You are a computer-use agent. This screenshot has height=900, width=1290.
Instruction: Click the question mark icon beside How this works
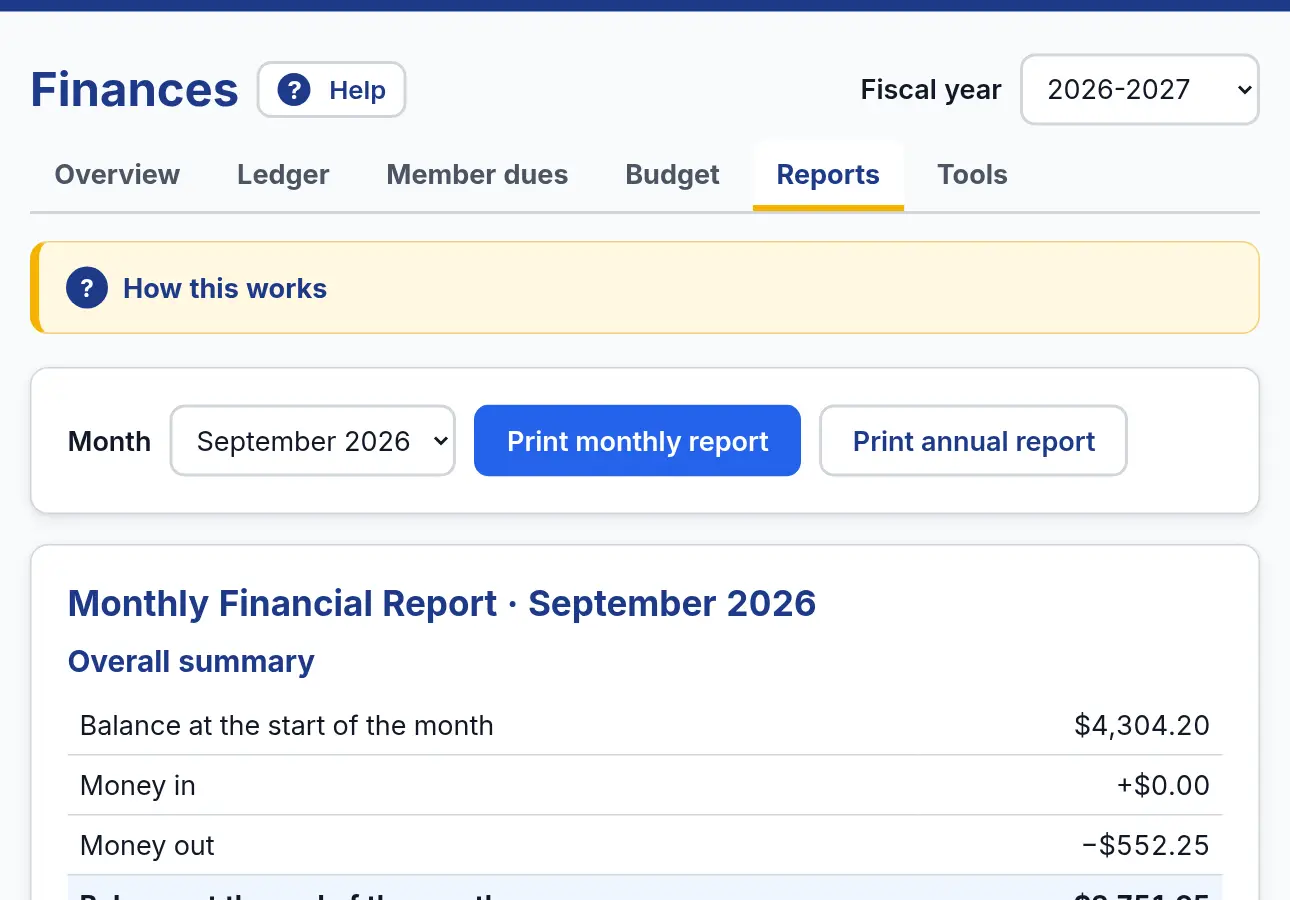click(87, 288)
